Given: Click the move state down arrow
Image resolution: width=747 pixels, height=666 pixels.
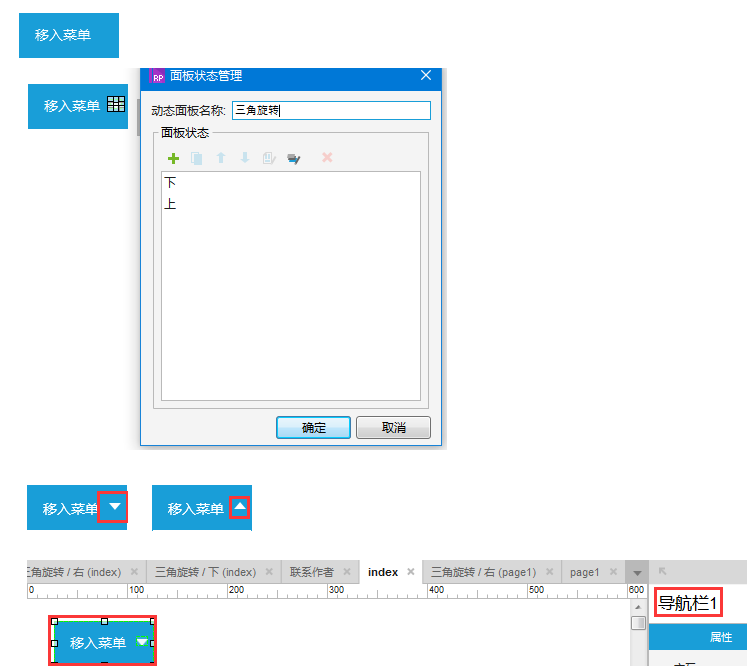Looking at the screenshot, I should (x=245, y=158).
